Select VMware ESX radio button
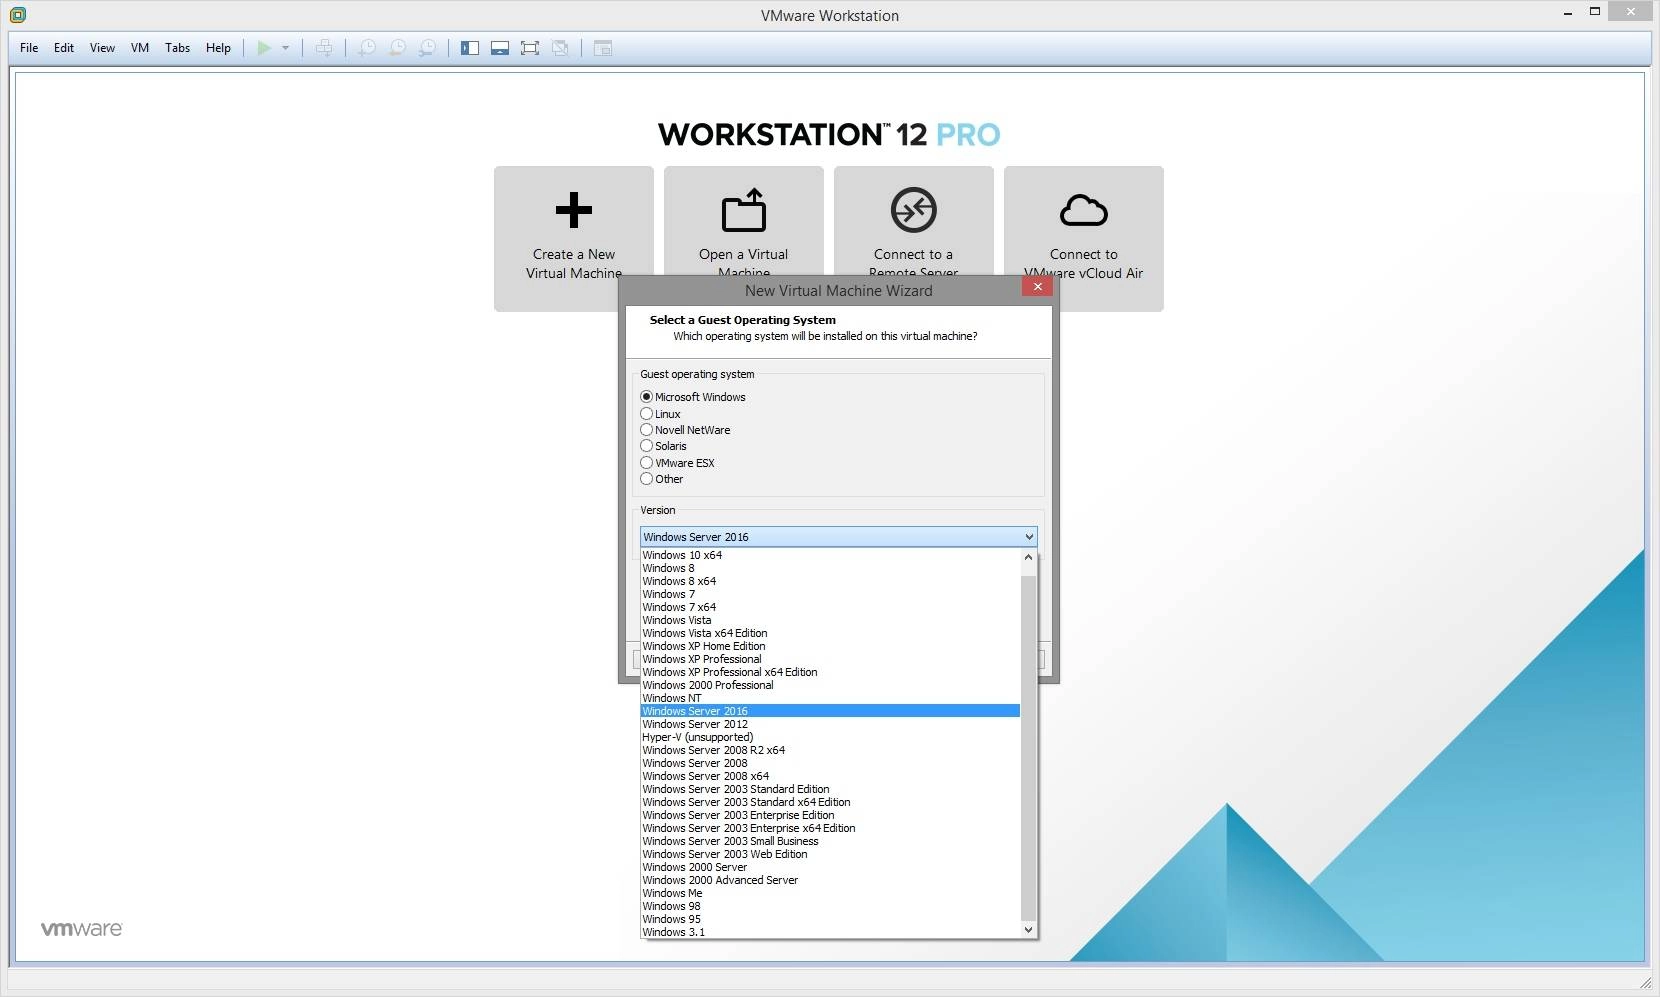1660x997 pixels. click(646, 463)
